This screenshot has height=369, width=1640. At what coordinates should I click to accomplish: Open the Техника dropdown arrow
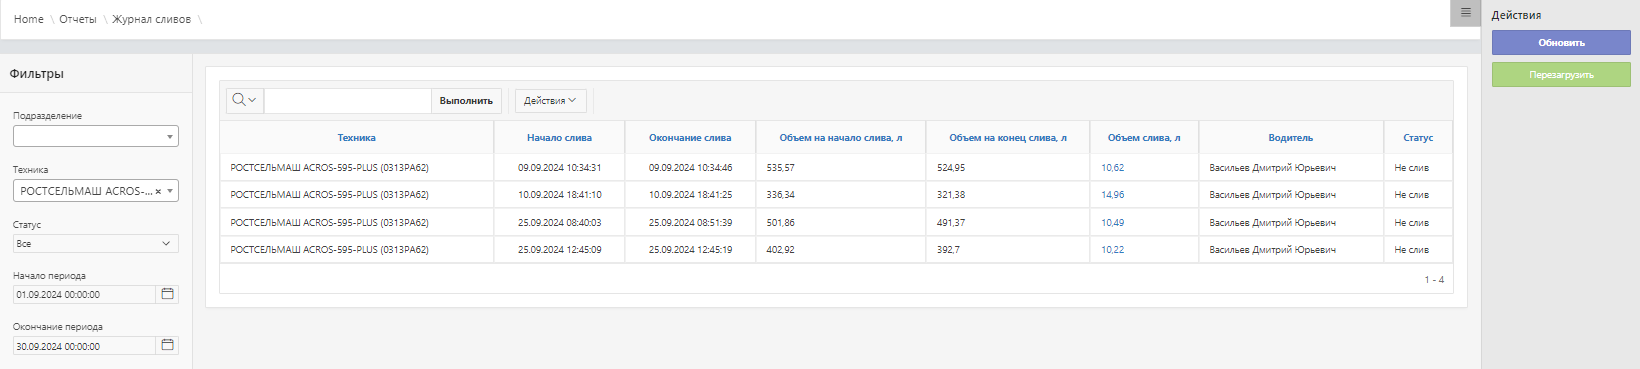coord(171,191)
